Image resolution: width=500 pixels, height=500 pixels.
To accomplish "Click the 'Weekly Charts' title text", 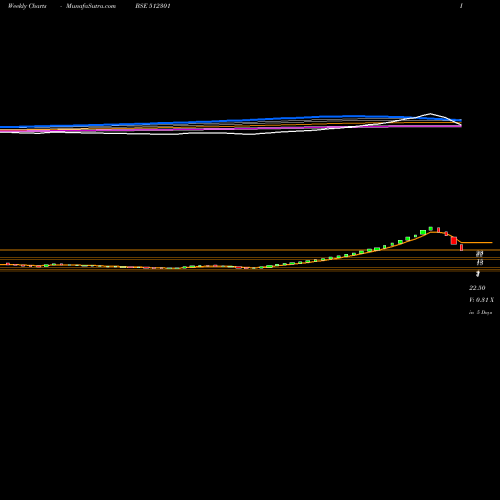I will (27, 6).
